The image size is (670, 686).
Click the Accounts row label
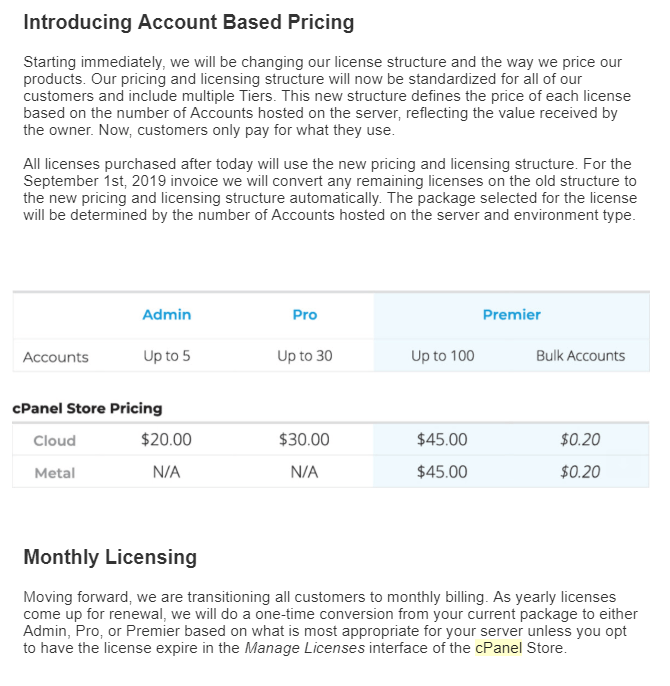pyautogui.click(x=56, y=357)
